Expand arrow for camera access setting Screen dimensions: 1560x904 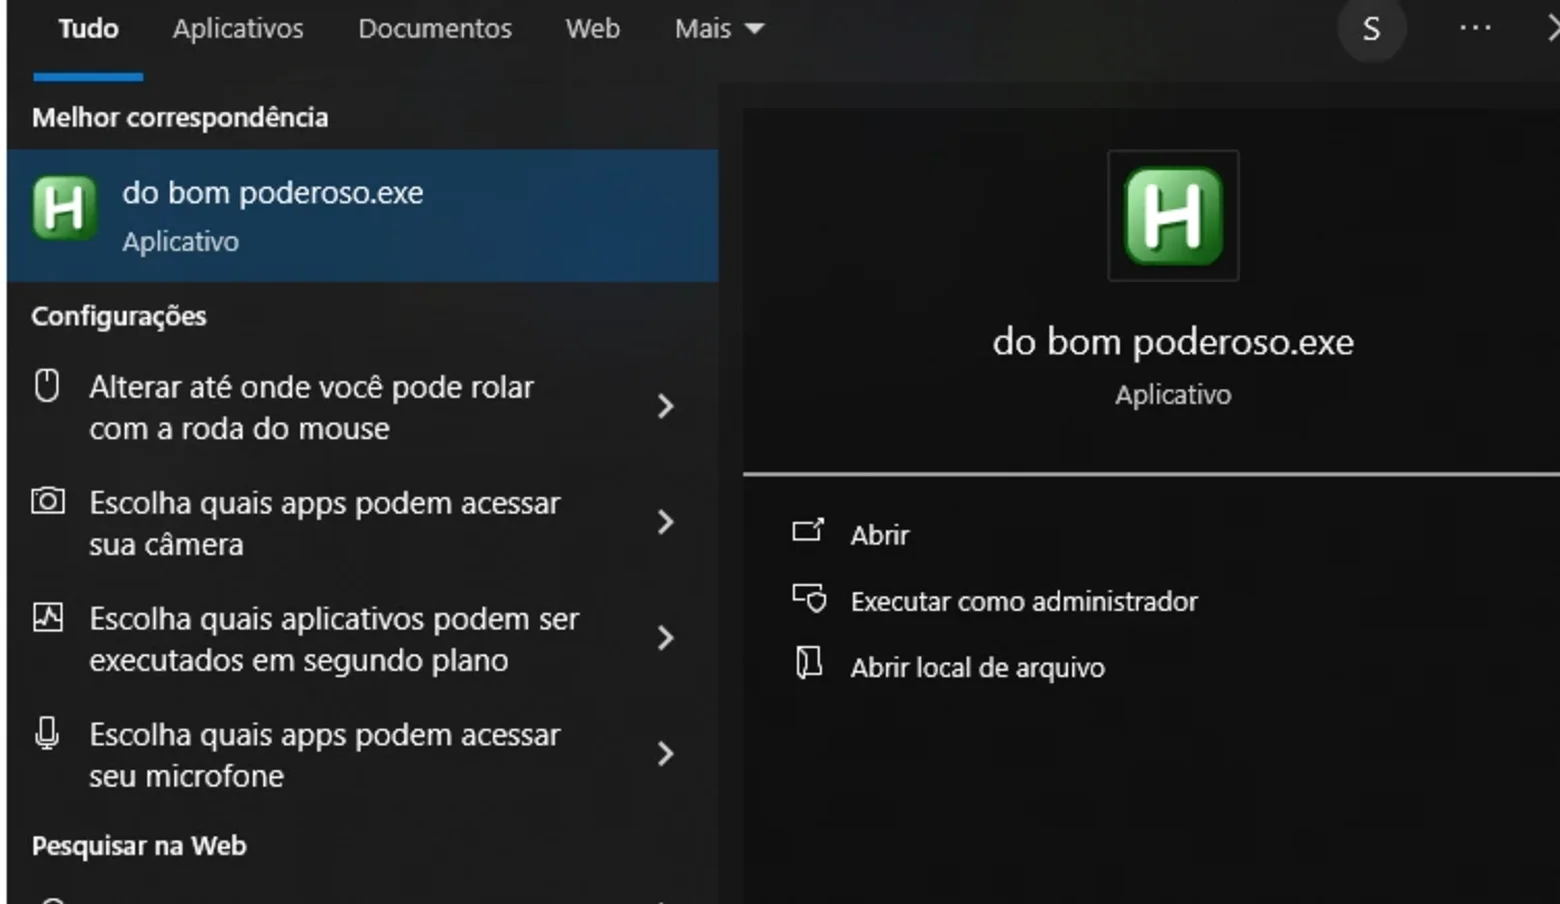[666, 522]
